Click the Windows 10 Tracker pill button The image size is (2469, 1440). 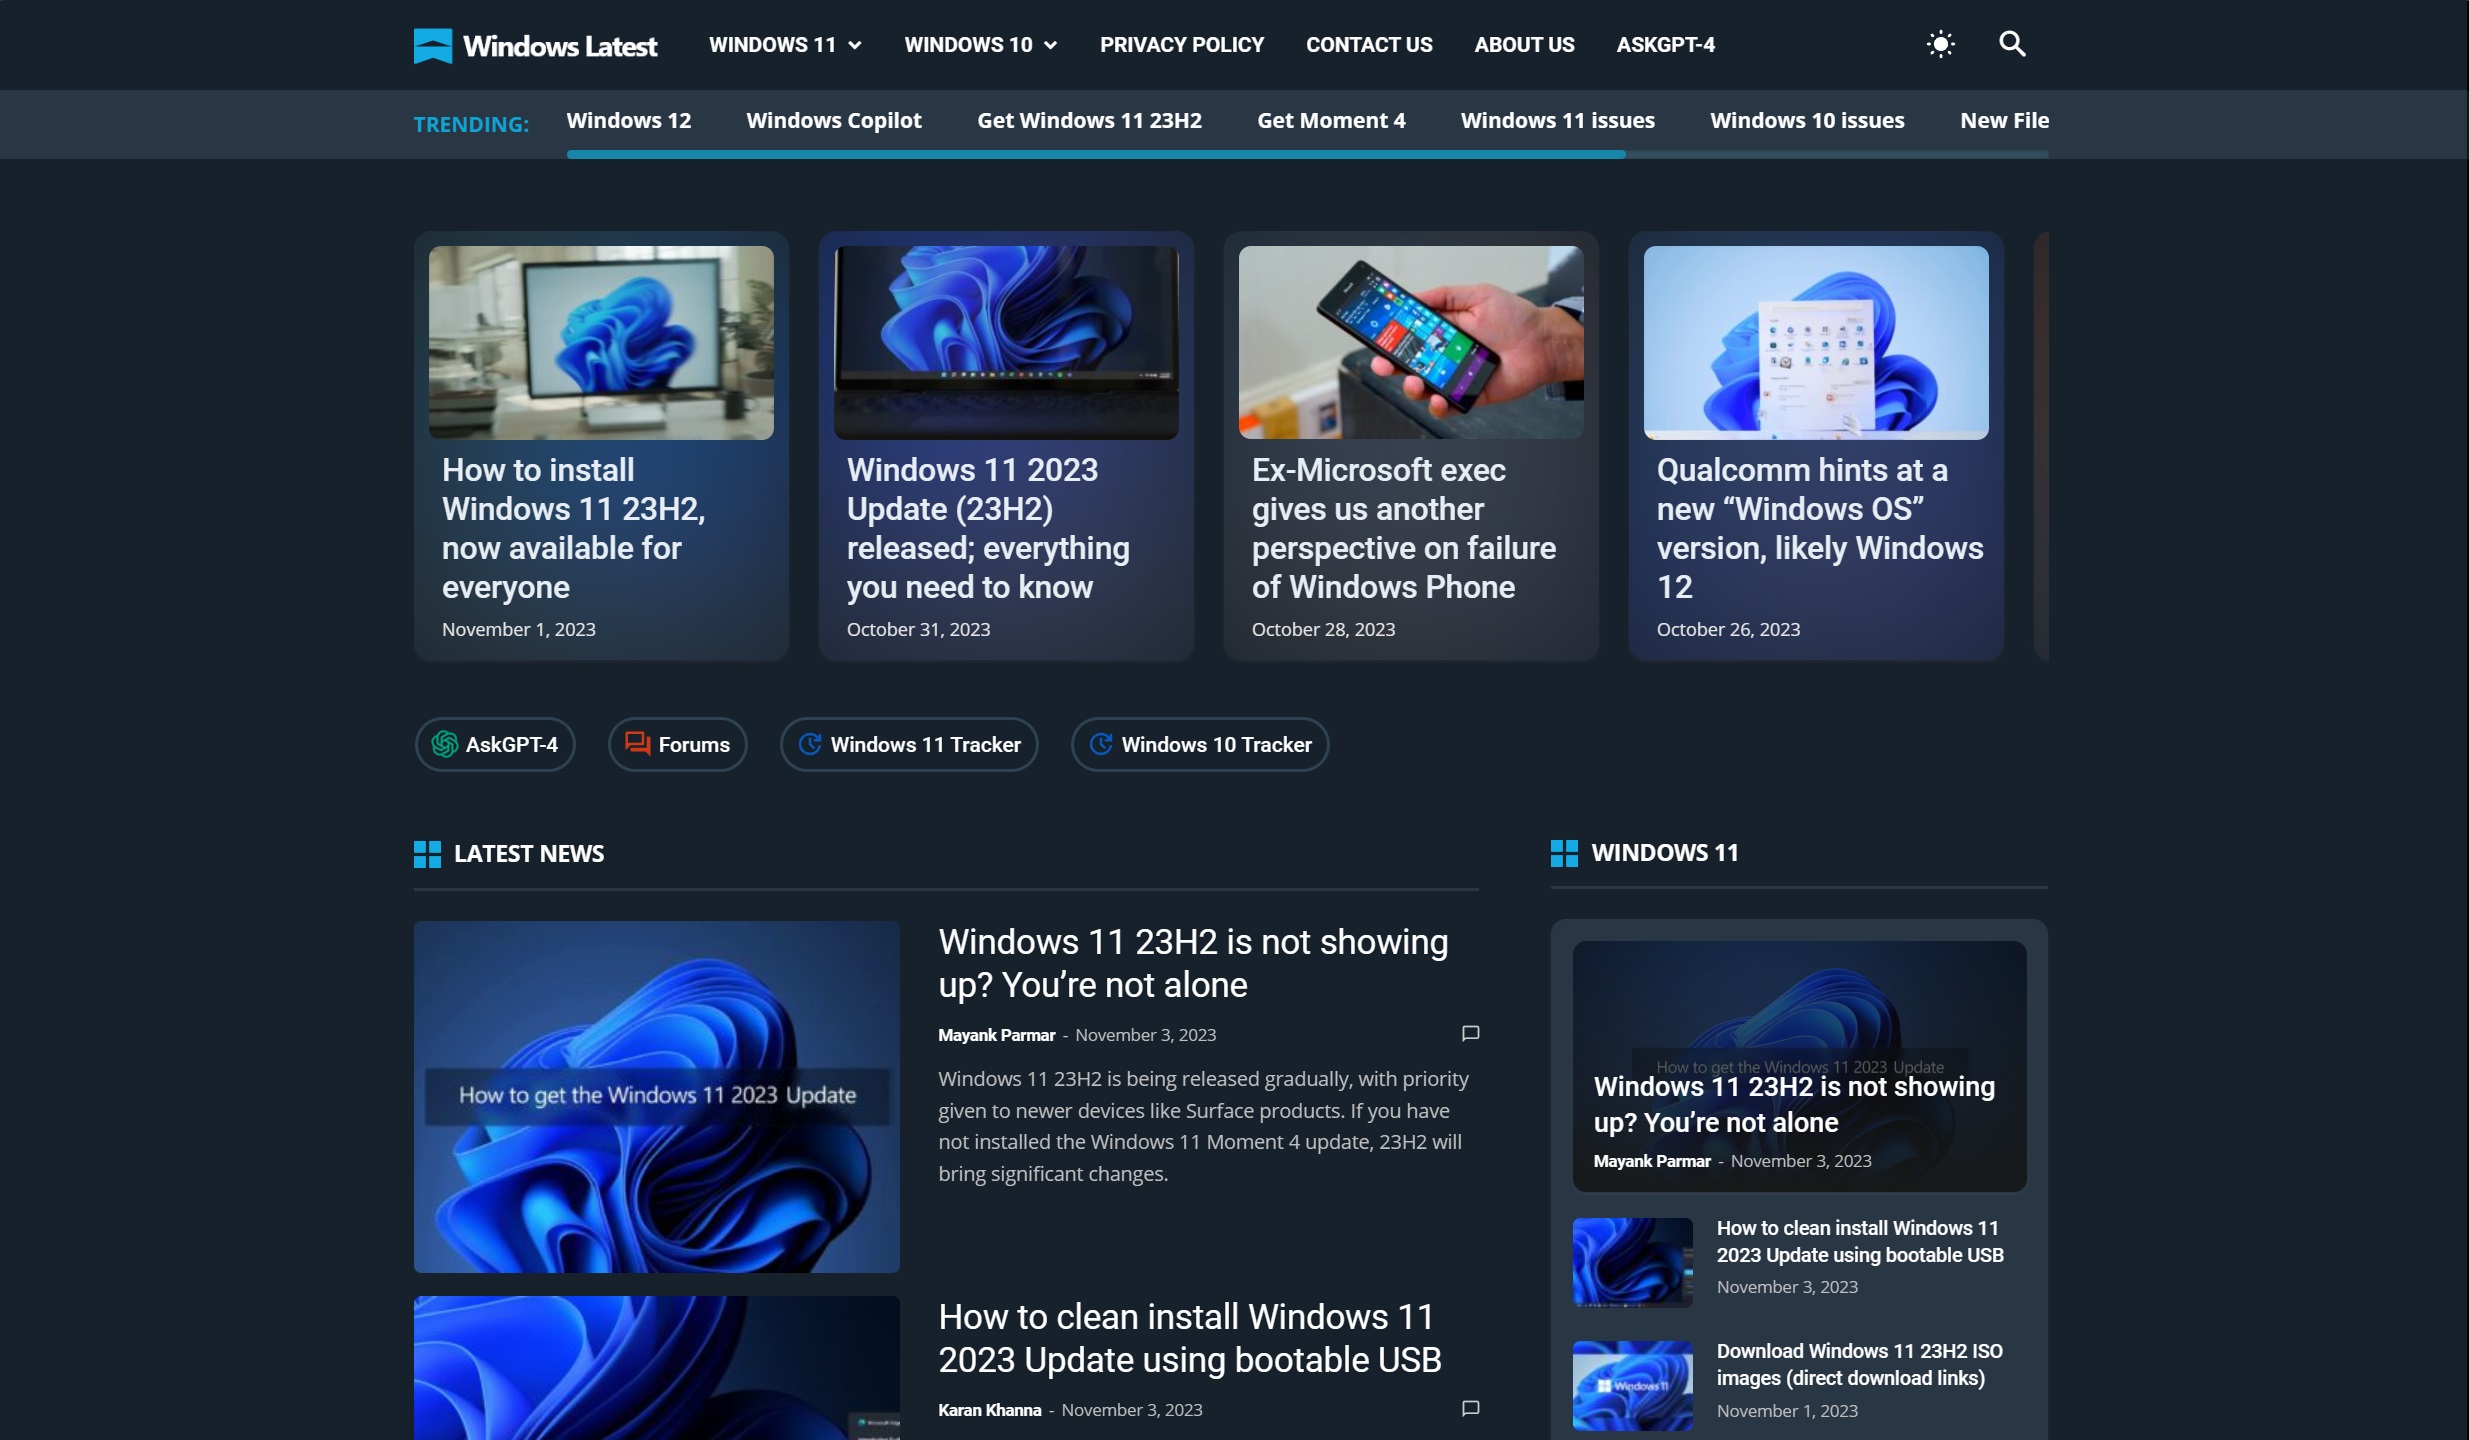coord(1200,744)
